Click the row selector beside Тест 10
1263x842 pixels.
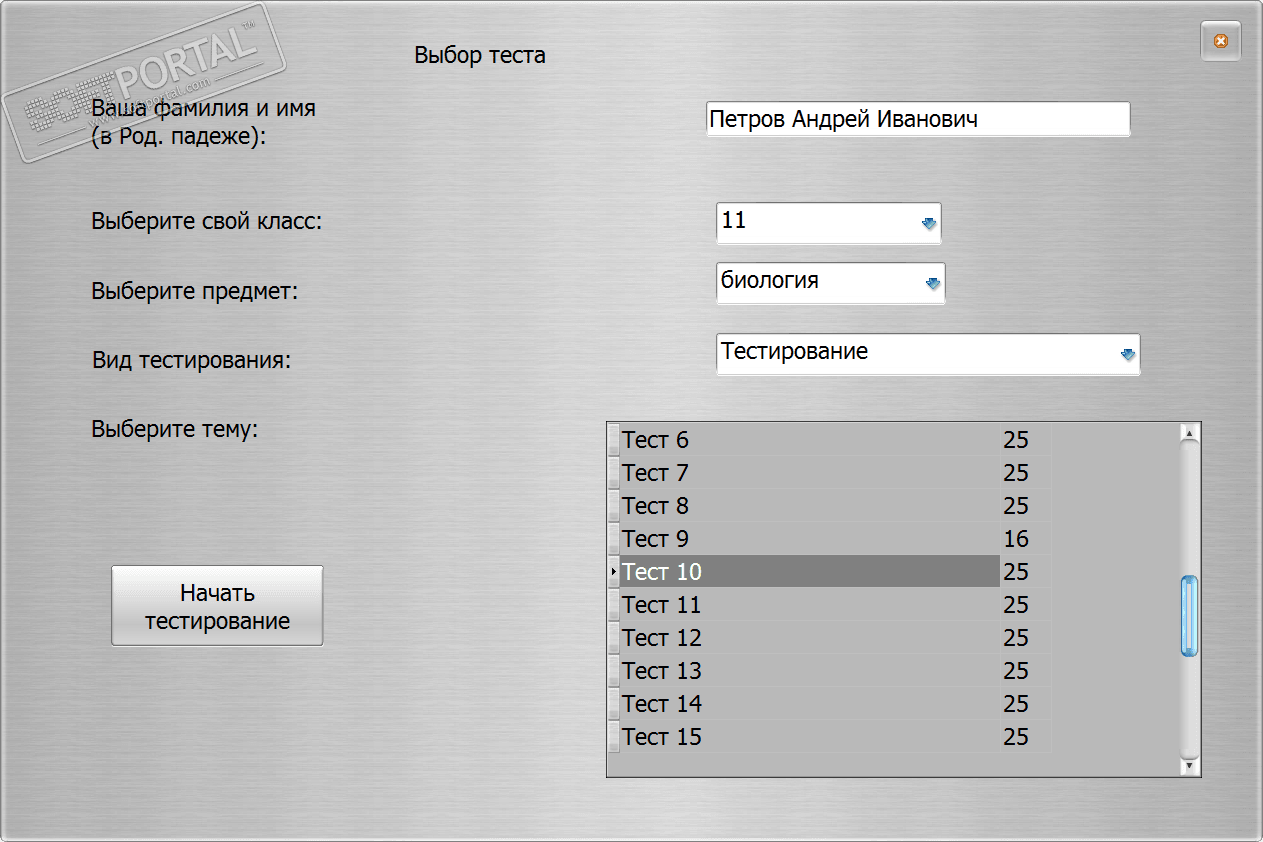[x=614, y=572]
